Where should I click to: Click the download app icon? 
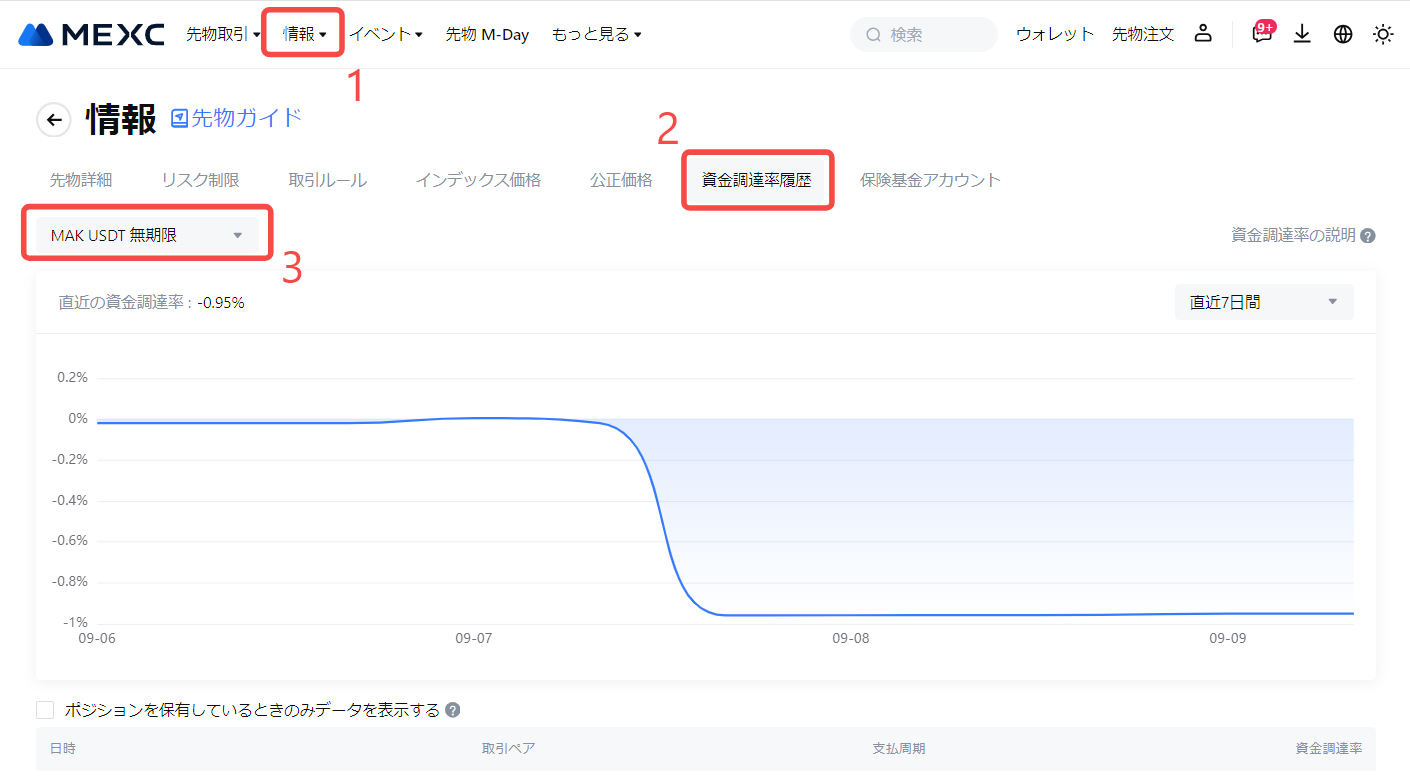(1301, 34)
